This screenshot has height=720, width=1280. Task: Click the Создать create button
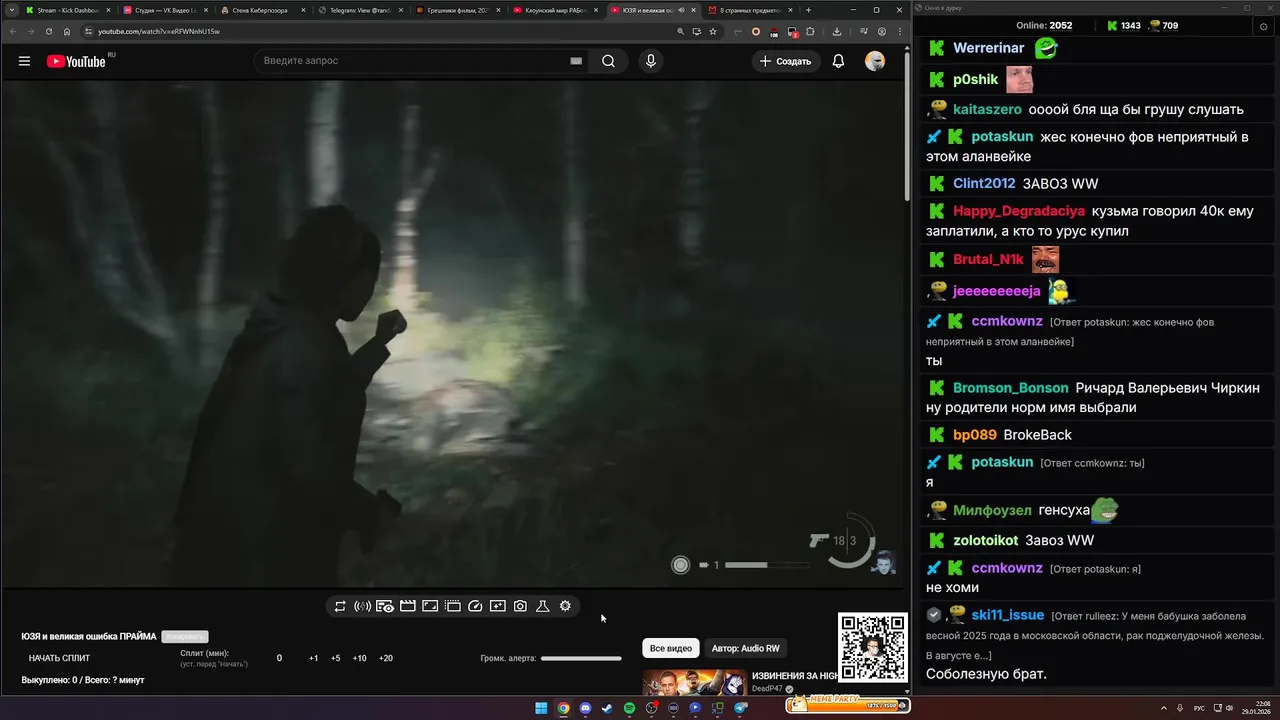click(x=786, y=61)
